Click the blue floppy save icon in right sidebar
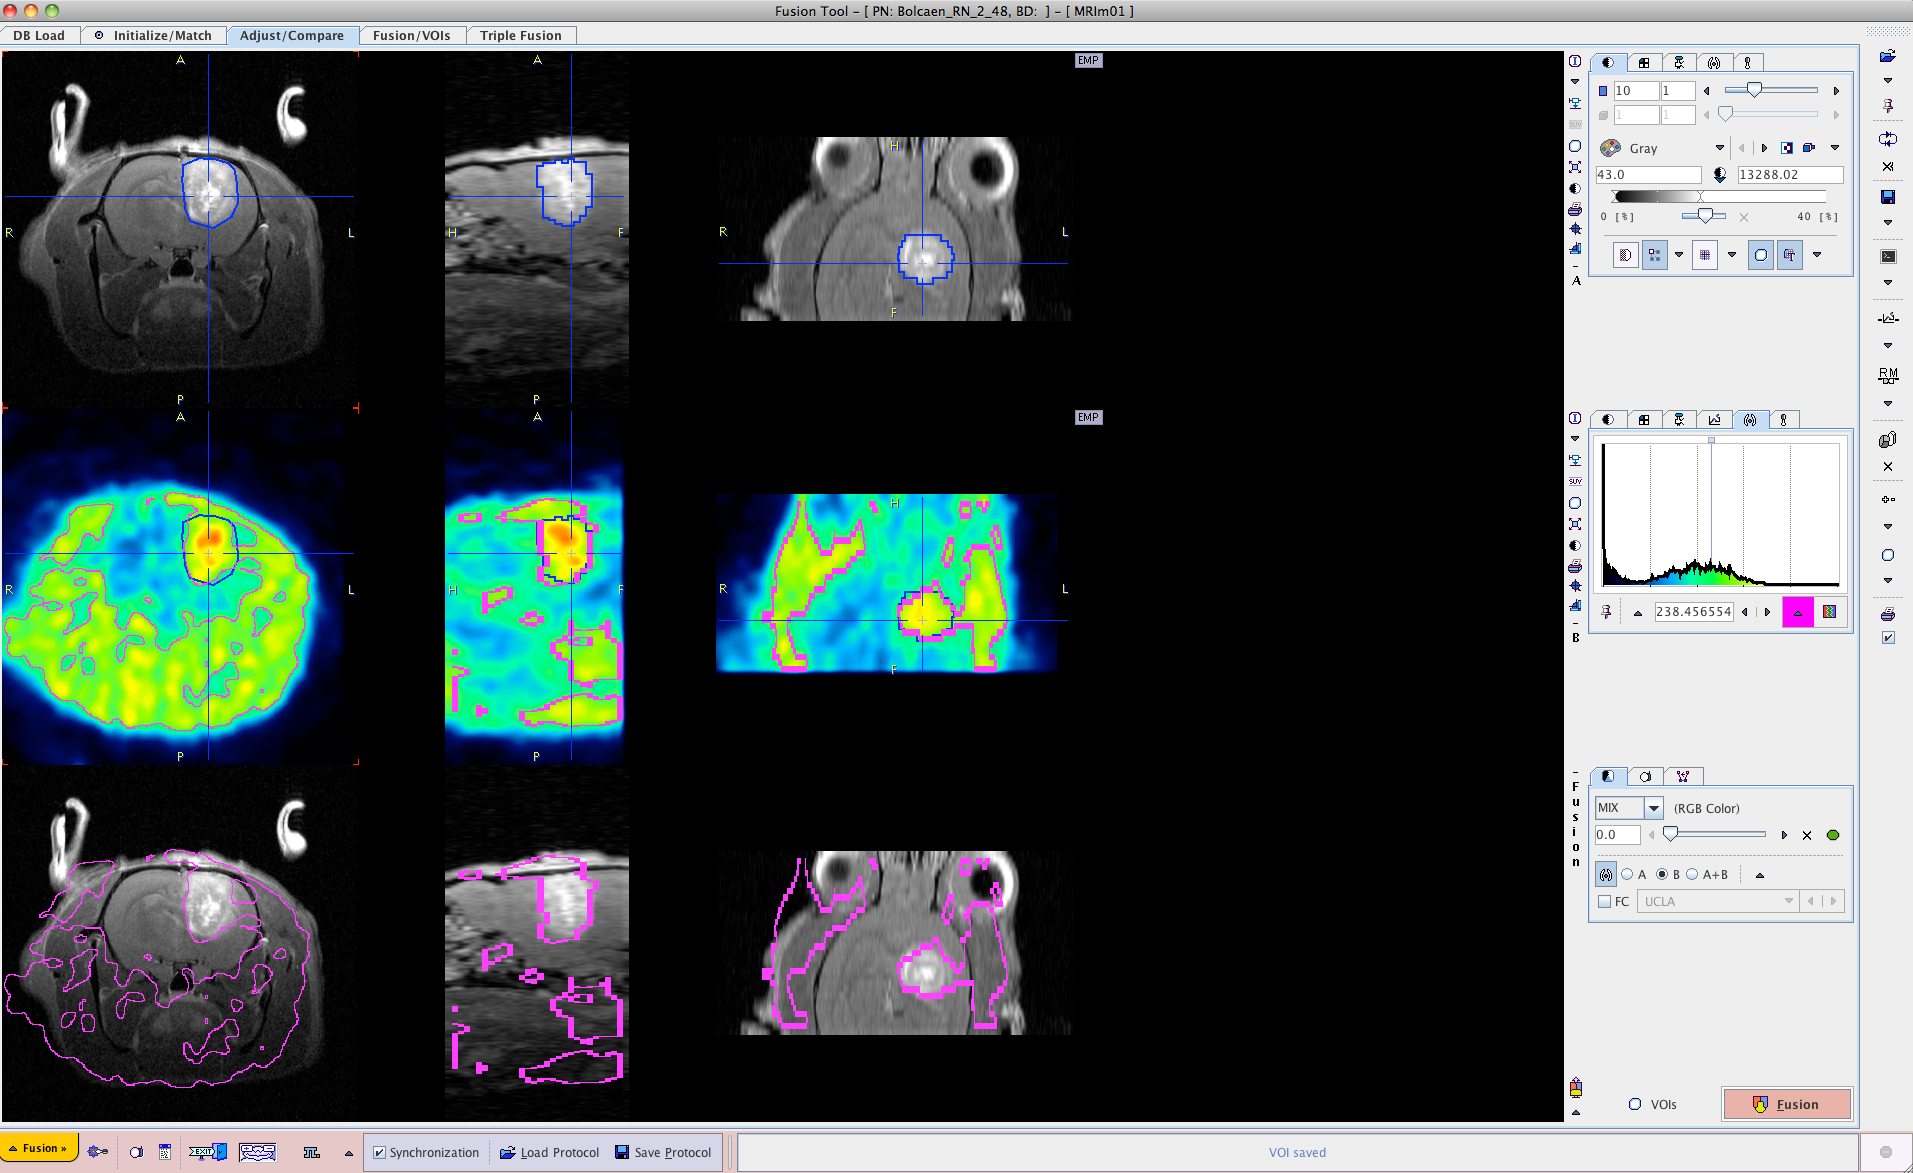The image size is (1913, 1173). (x=1887, y=197)
